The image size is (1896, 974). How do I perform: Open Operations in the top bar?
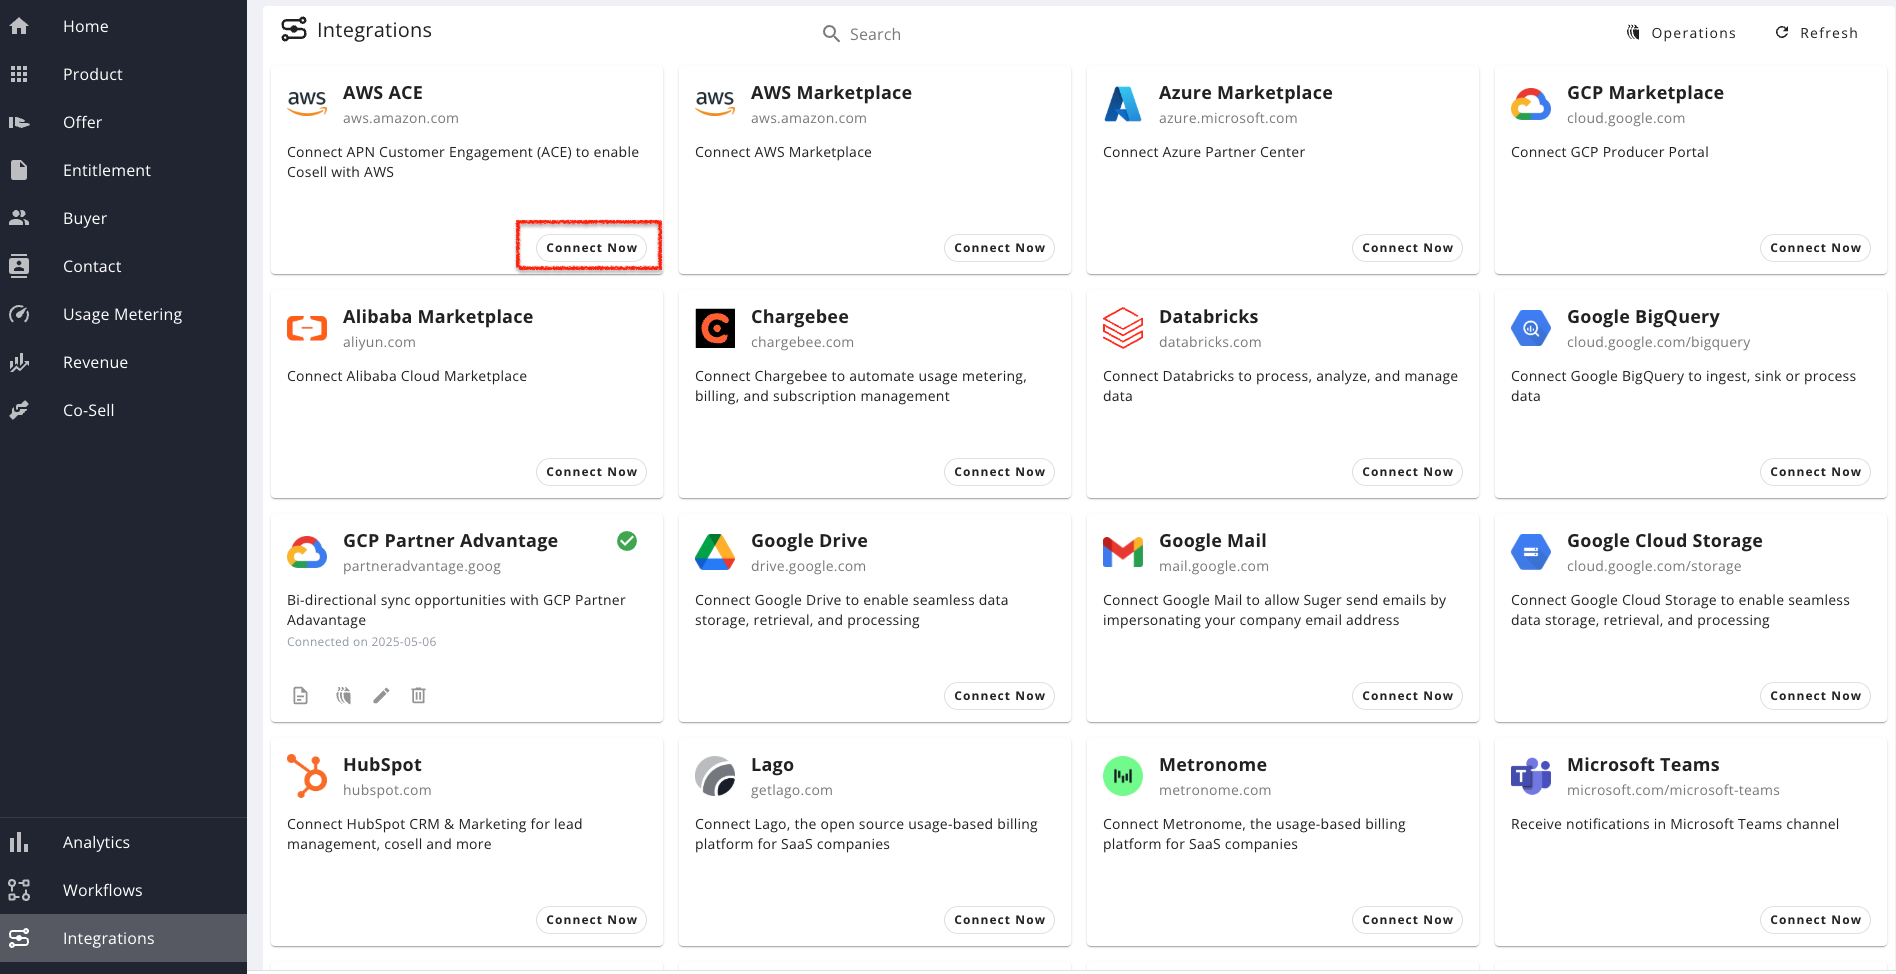point(1681,33)
